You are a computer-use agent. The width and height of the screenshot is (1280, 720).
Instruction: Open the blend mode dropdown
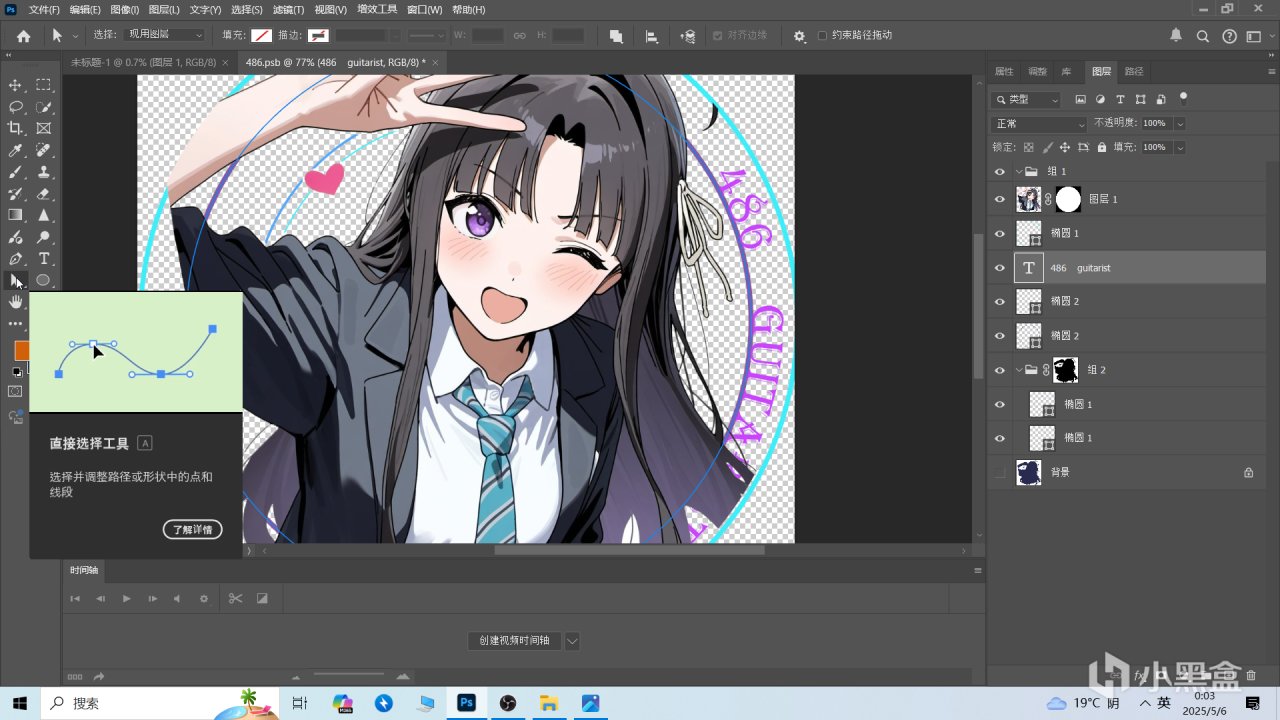1039,123
